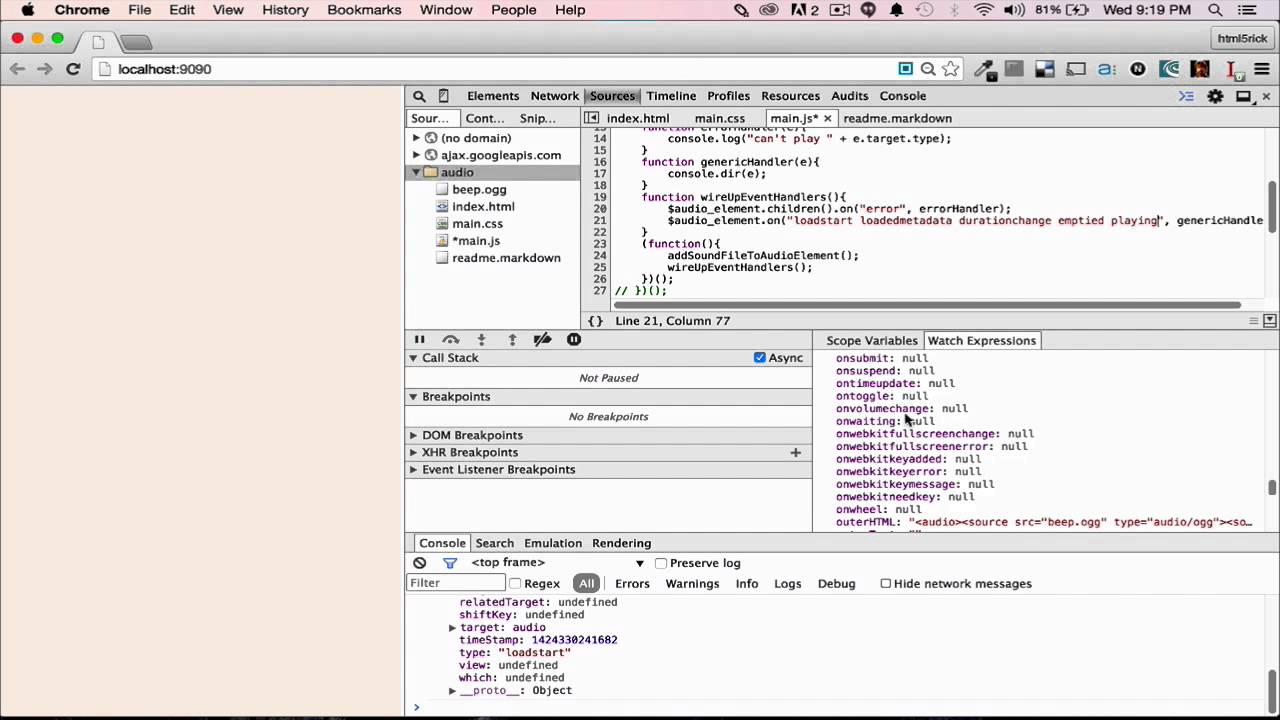
Task: Filter console by Warnings
Action: pyautogui.click(x=692, y=584)
